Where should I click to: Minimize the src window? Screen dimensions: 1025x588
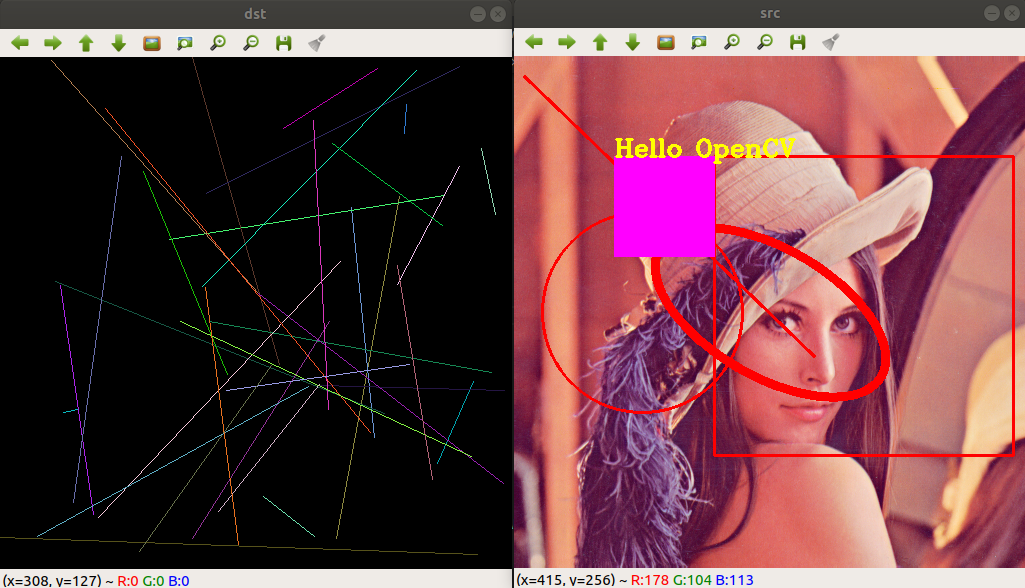tap(992, 13)
